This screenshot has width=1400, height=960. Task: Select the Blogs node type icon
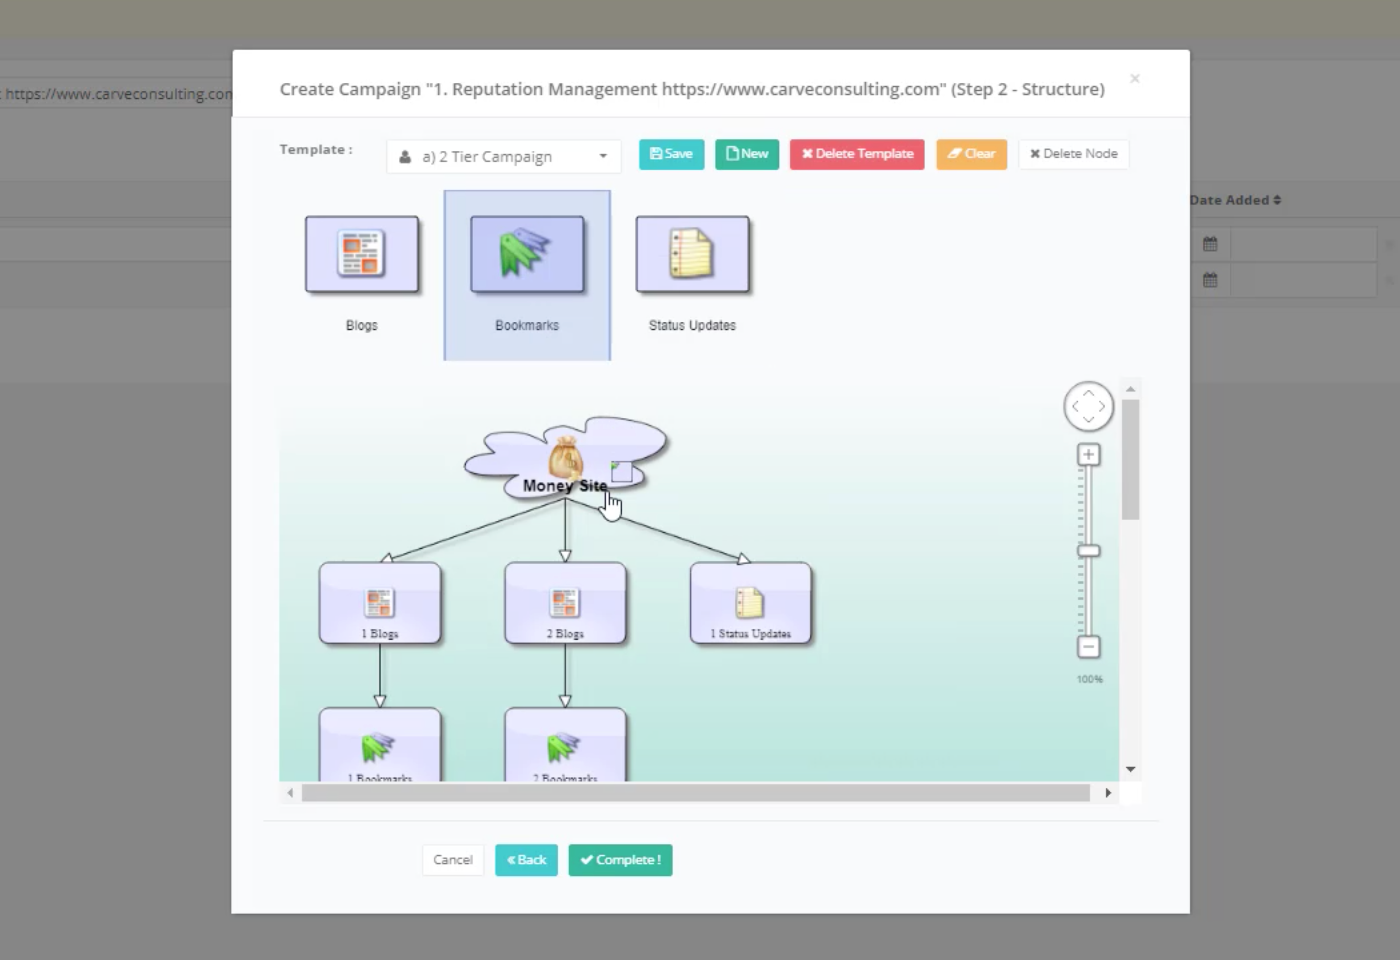362,255
